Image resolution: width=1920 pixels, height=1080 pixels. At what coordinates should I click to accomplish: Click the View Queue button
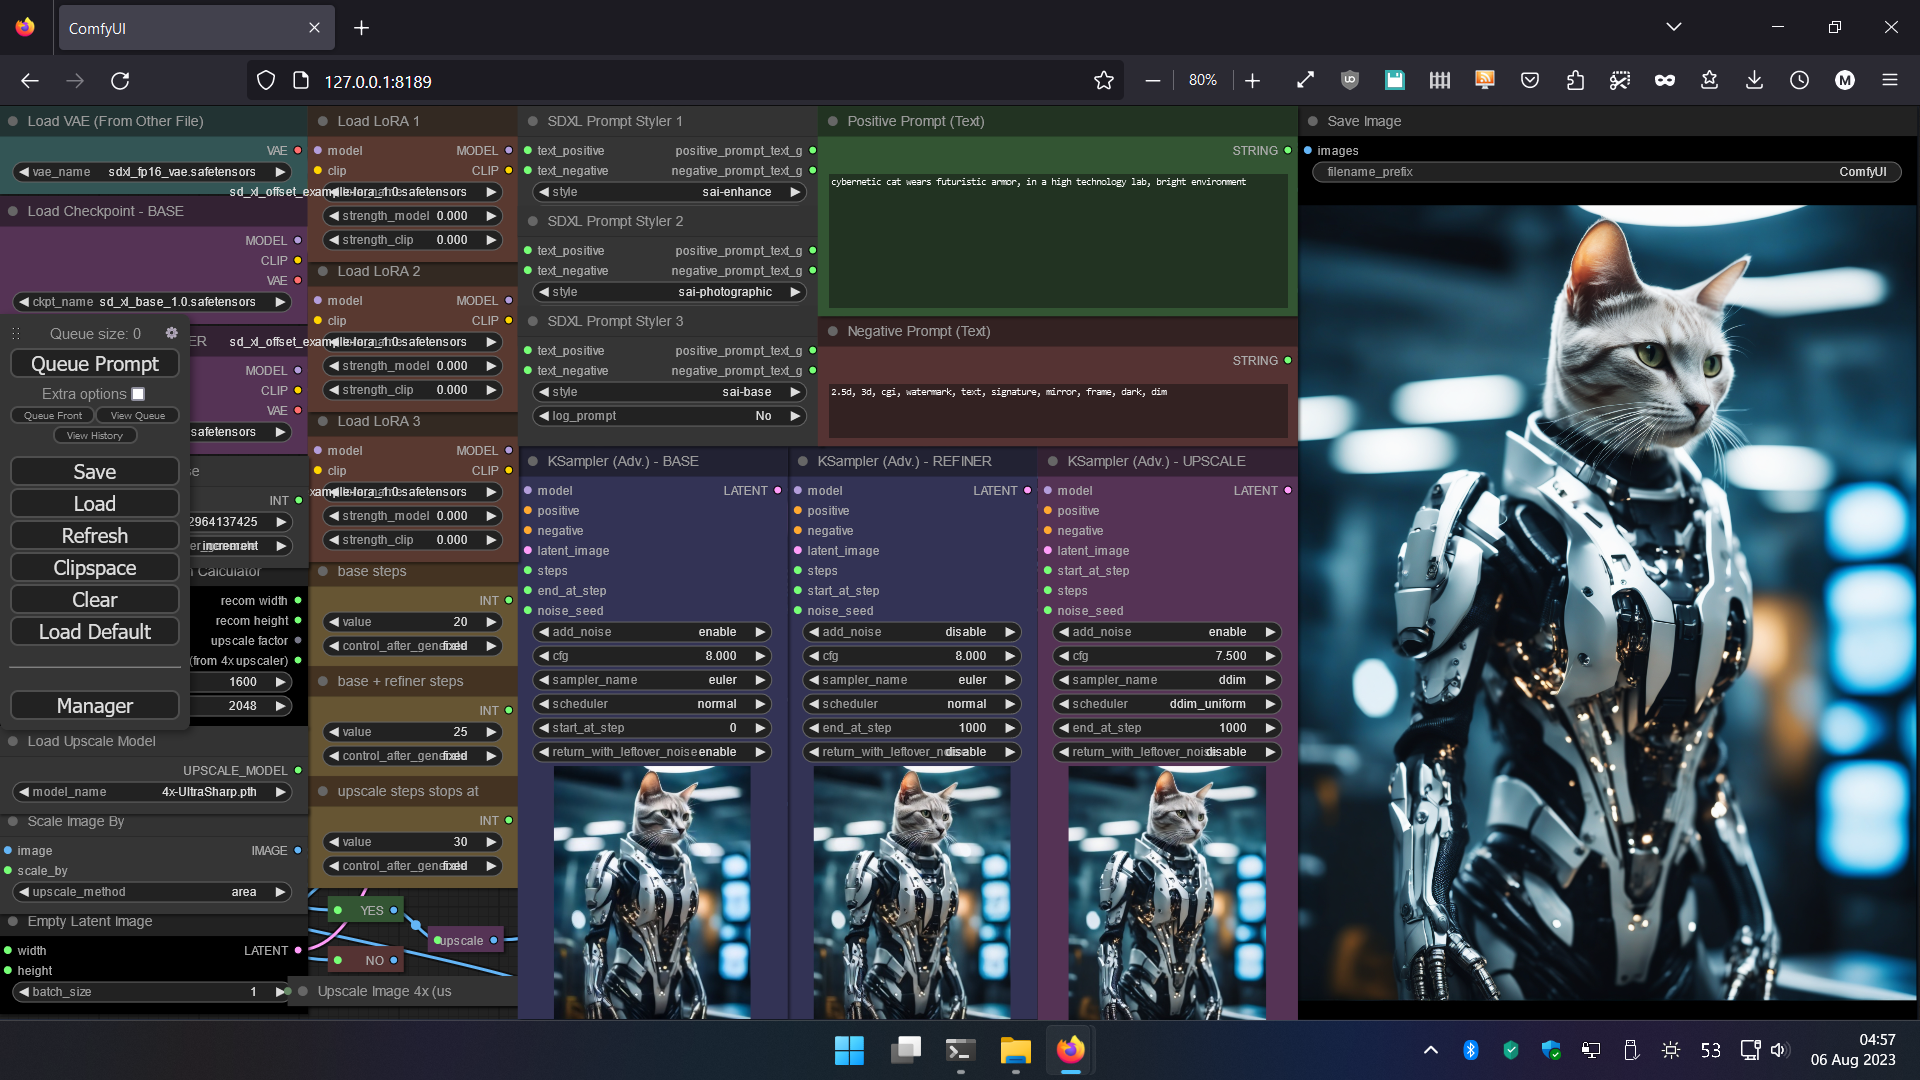pyautogui.click(x=138, y=414)
